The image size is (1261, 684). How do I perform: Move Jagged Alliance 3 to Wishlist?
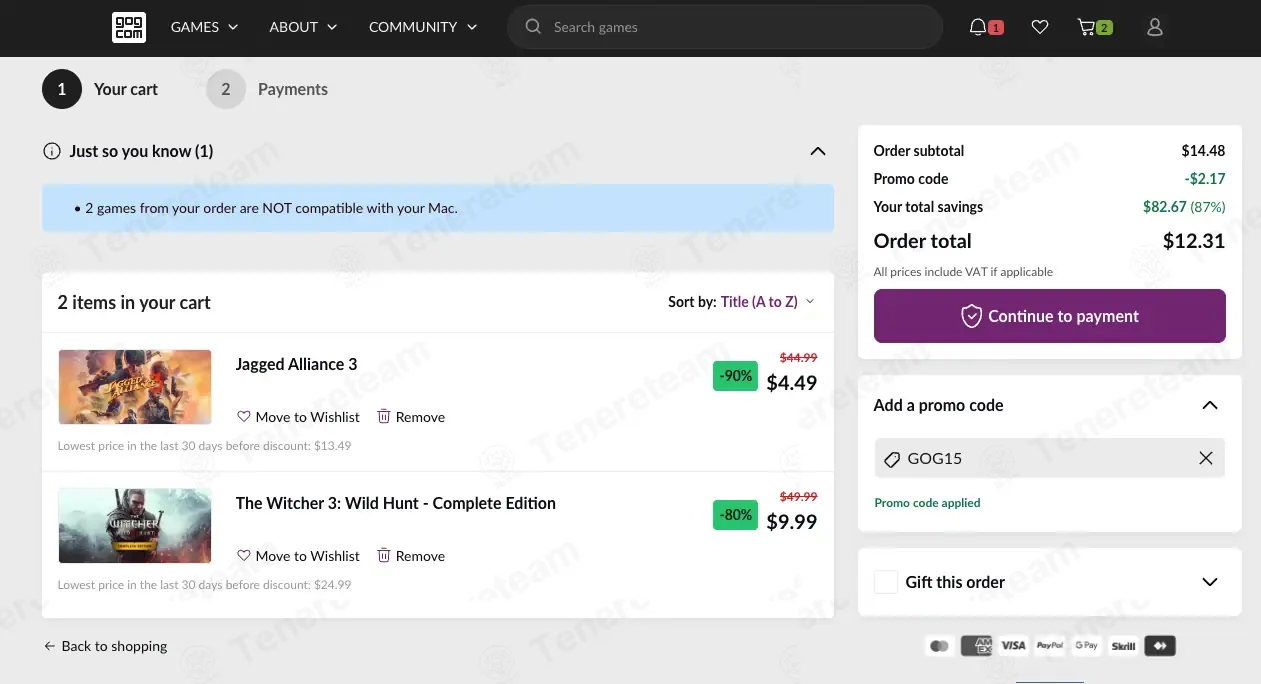point(298,417)
